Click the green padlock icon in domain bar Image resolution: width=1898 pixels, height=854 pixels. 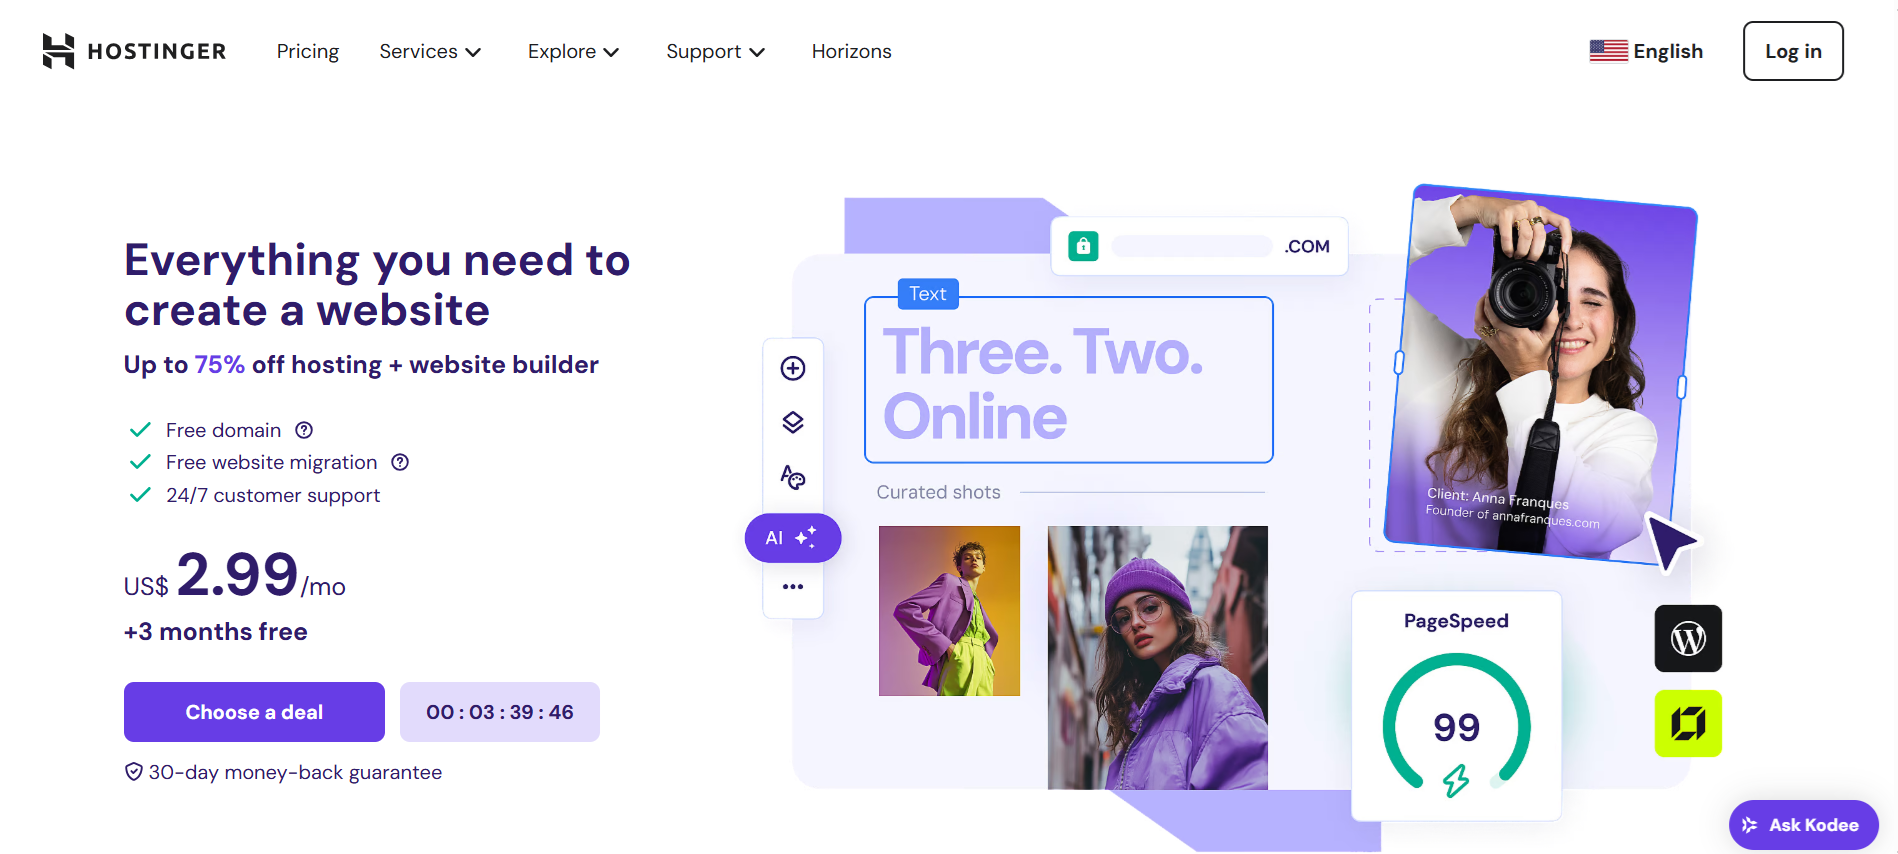[1083, 246]
